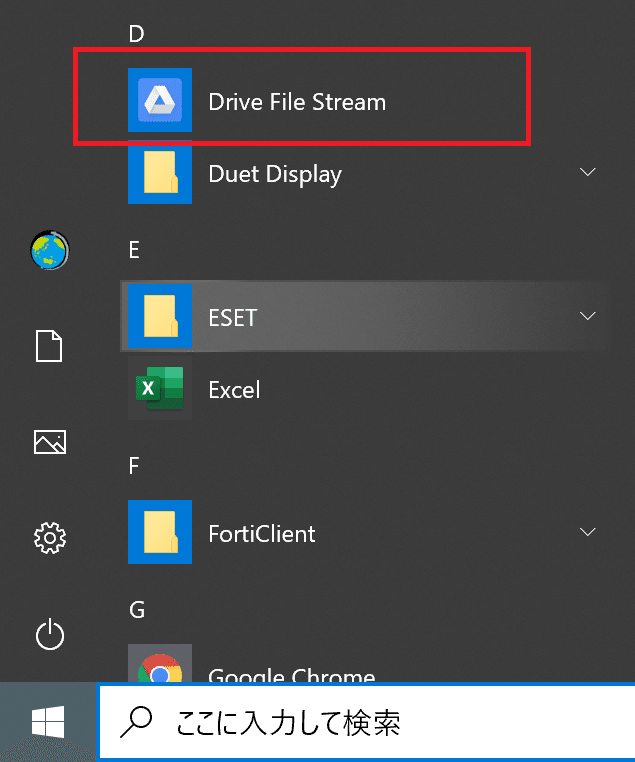
Task: Jump via the D letter header
Action: (x=137, y=34)
